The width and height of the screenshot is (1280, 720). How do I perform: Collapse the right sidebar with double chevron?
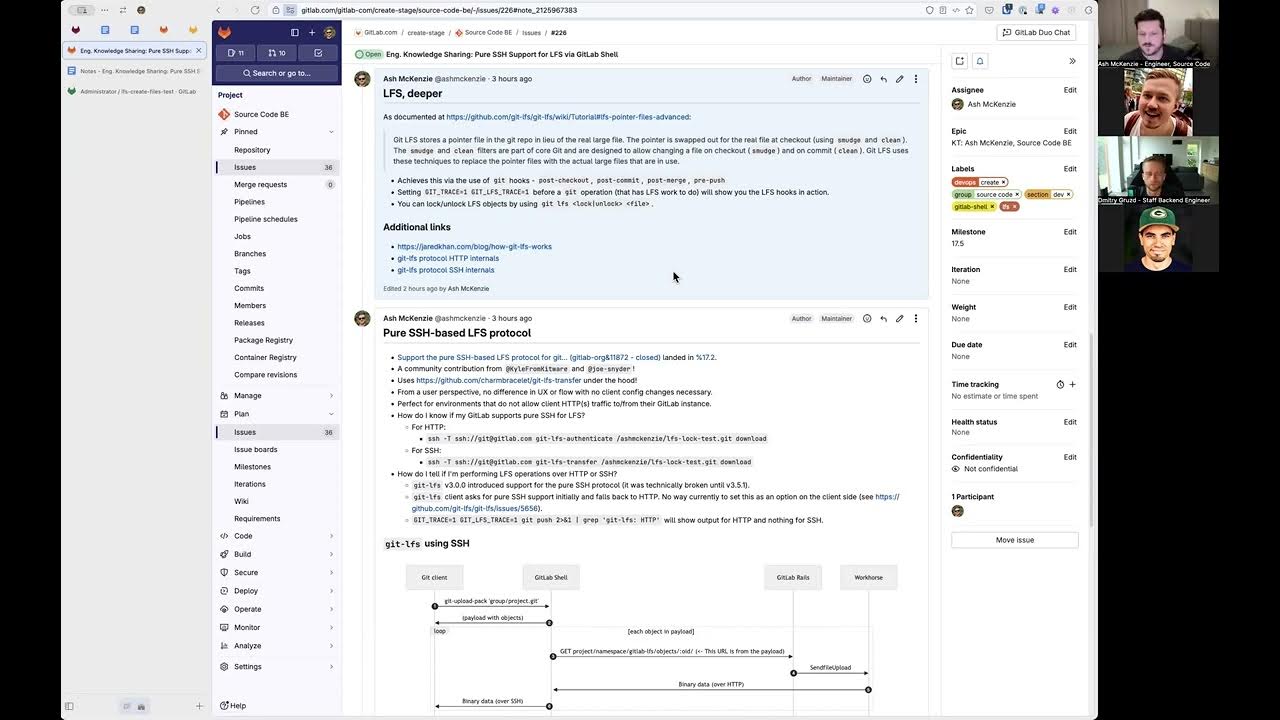[x=1072, y=61]
